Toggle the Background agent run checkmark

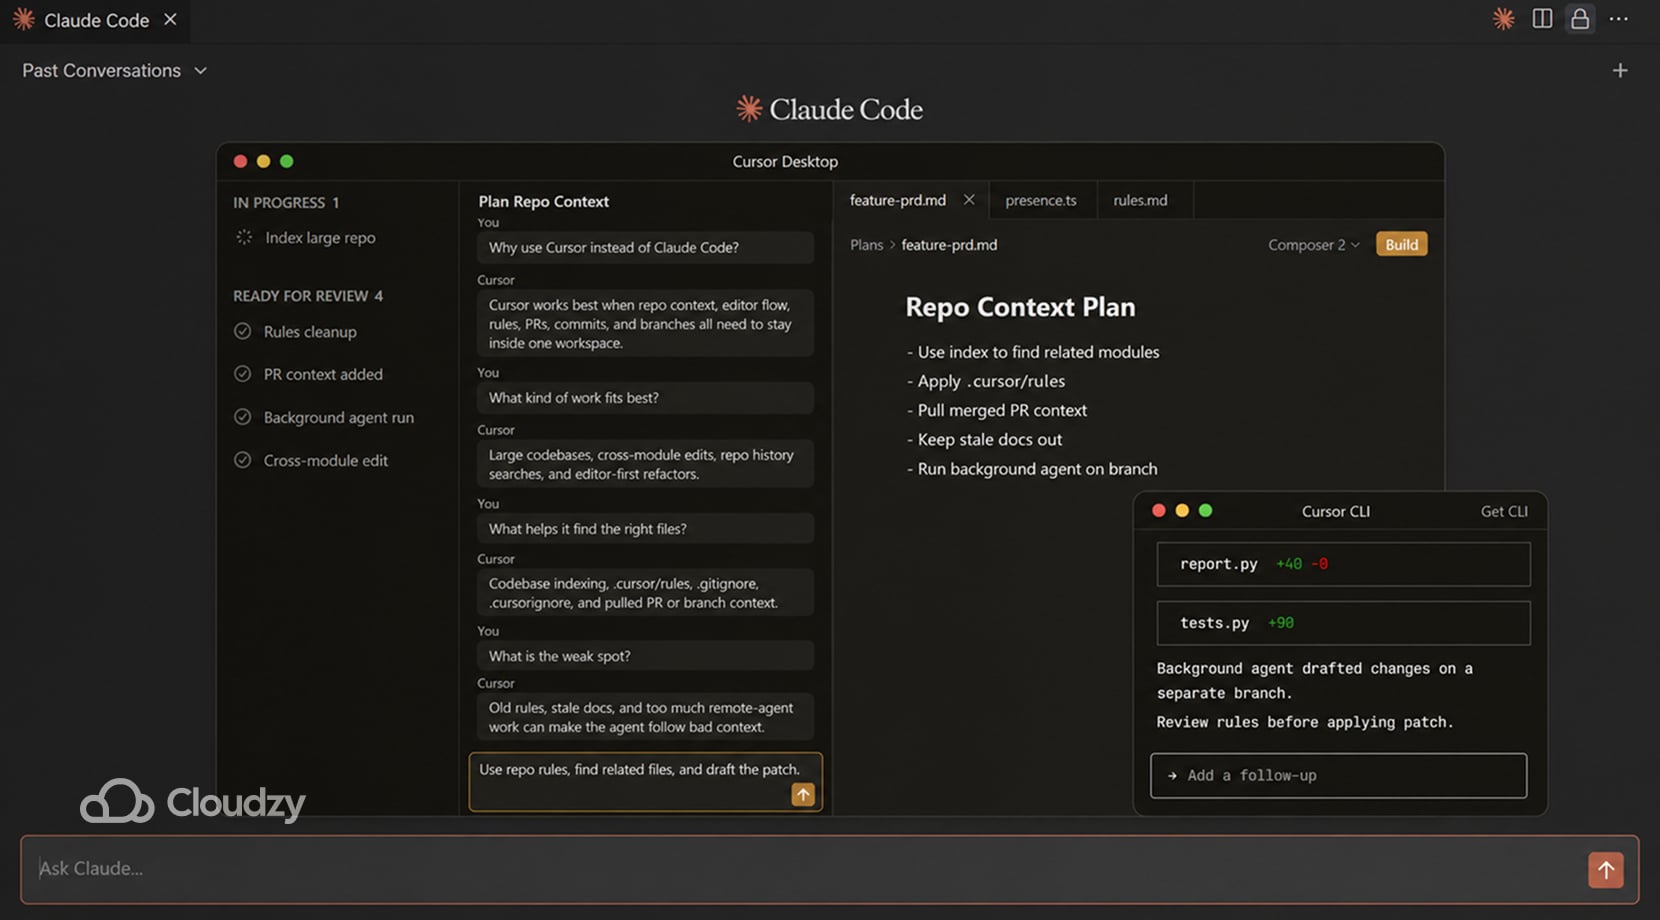point(243,417)
